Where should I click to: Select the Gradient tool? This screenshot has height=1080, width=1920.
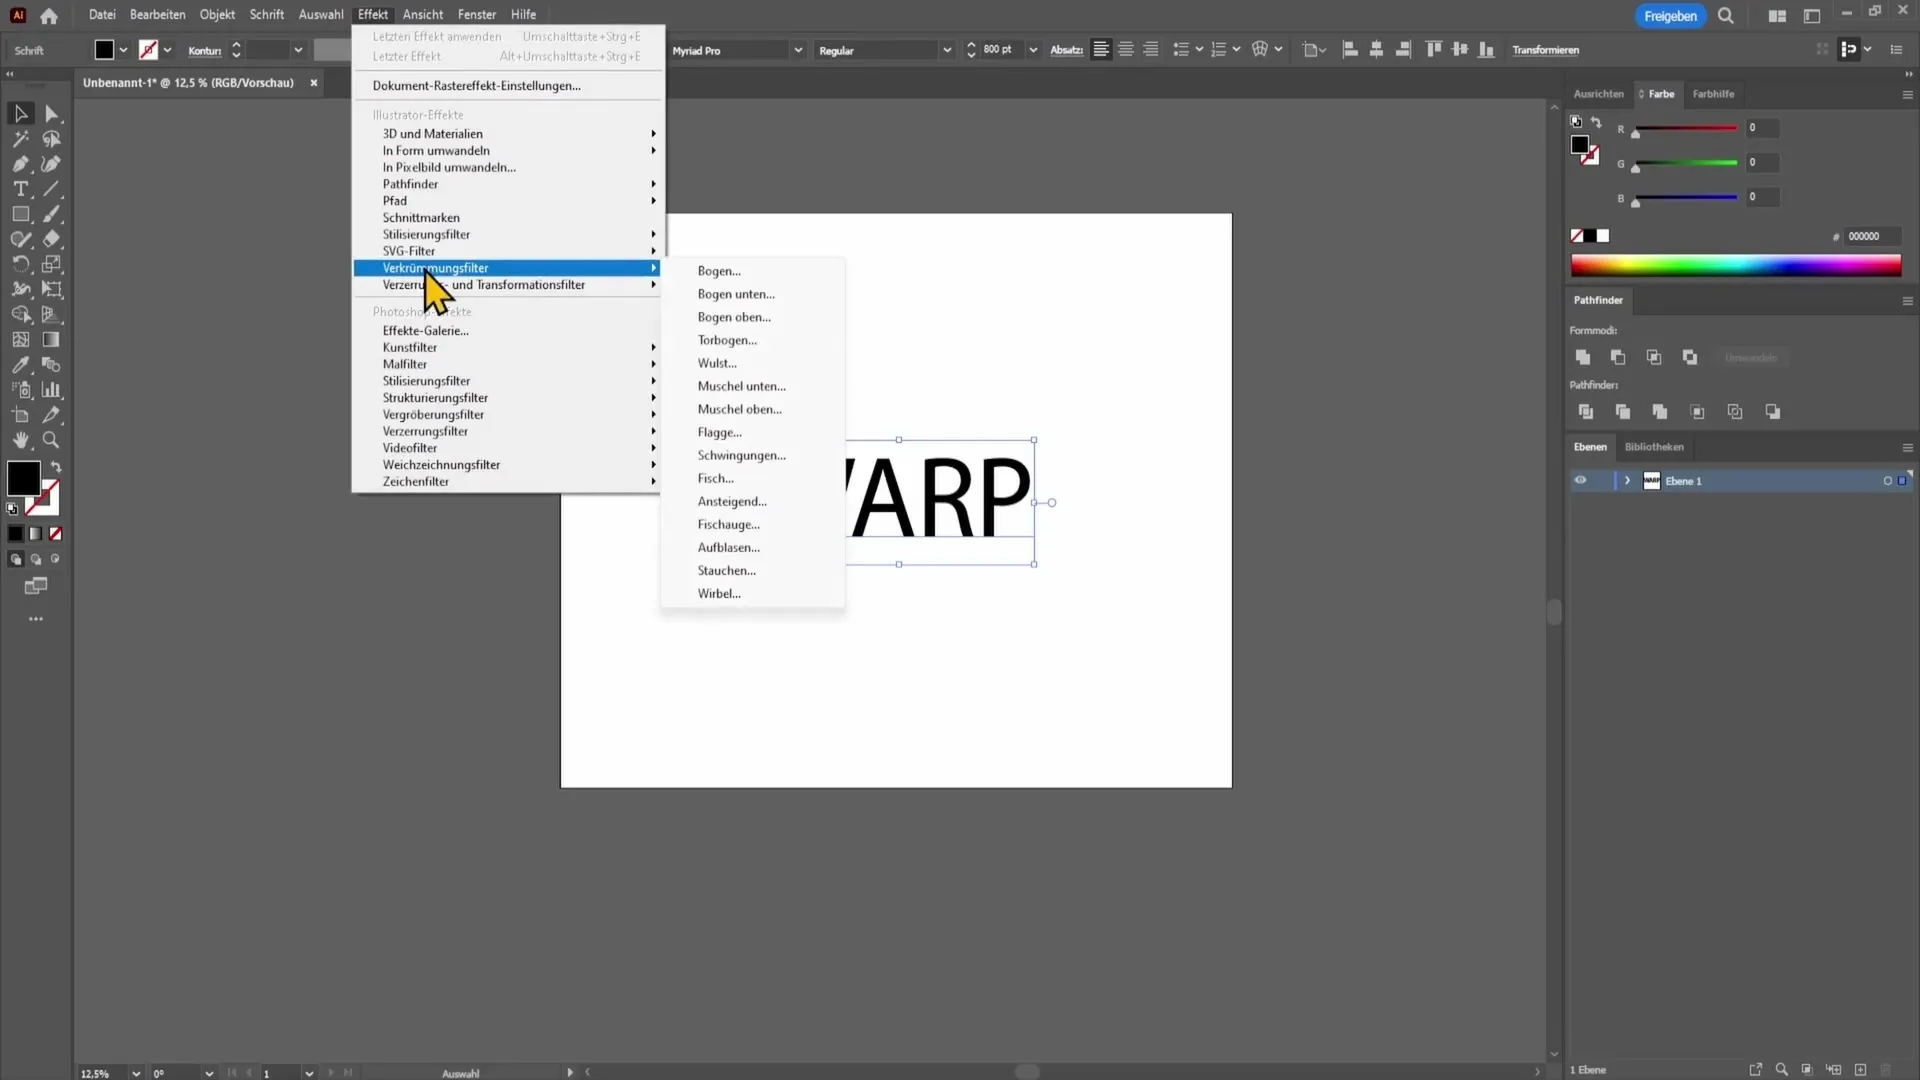[52, 340]
